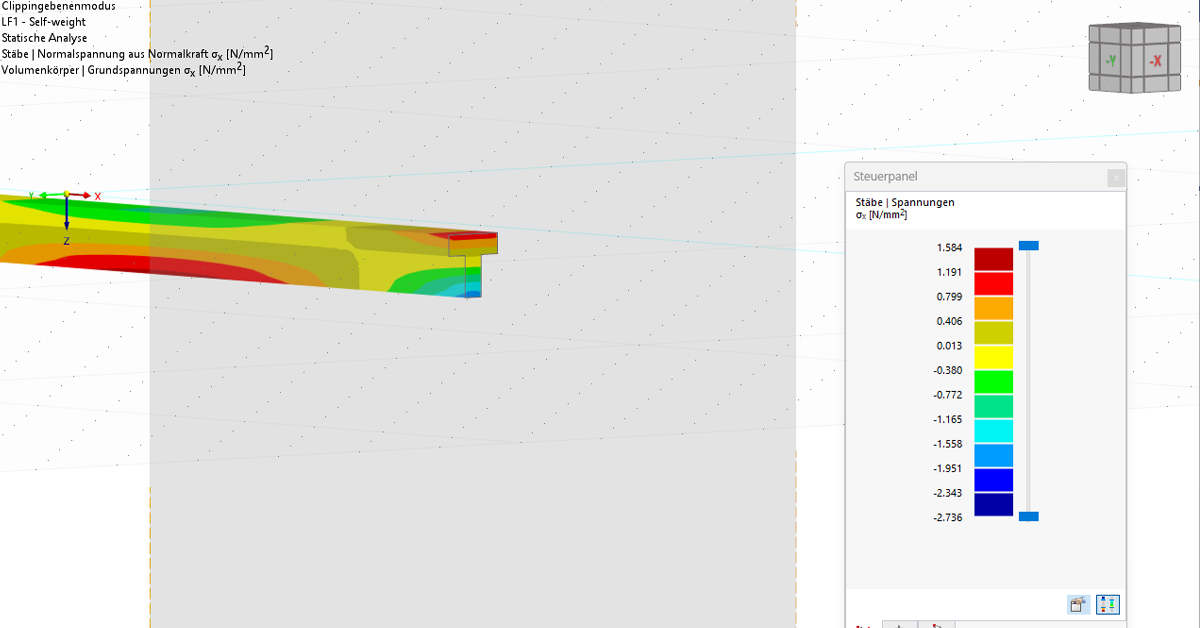Toggle the color spectrum scale button
Image resolution: width=1200 pixels, height=628 pixels.
pos(1107,604)
